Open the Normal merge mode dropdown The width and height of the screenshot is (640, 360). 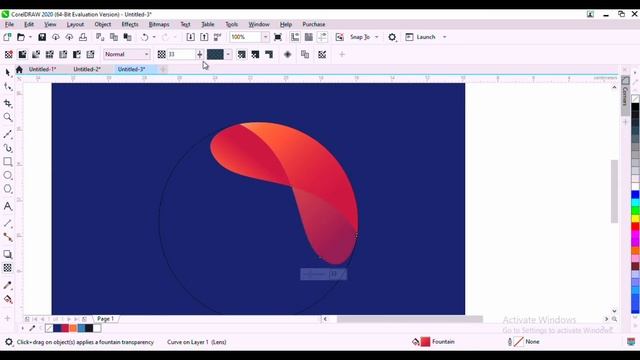click(127, 54)
